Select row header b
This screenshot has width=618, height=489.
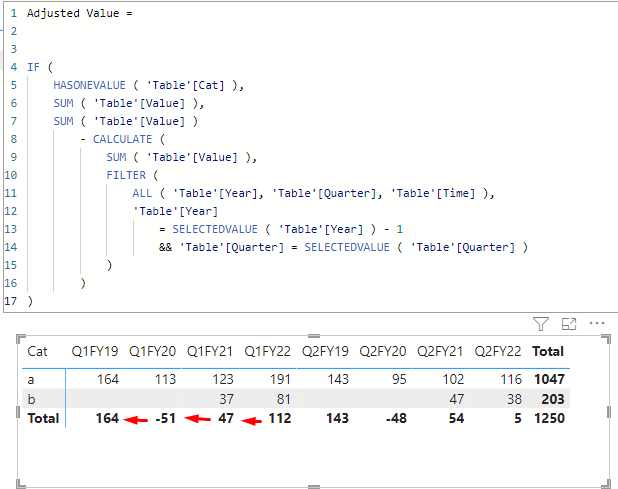32,399
